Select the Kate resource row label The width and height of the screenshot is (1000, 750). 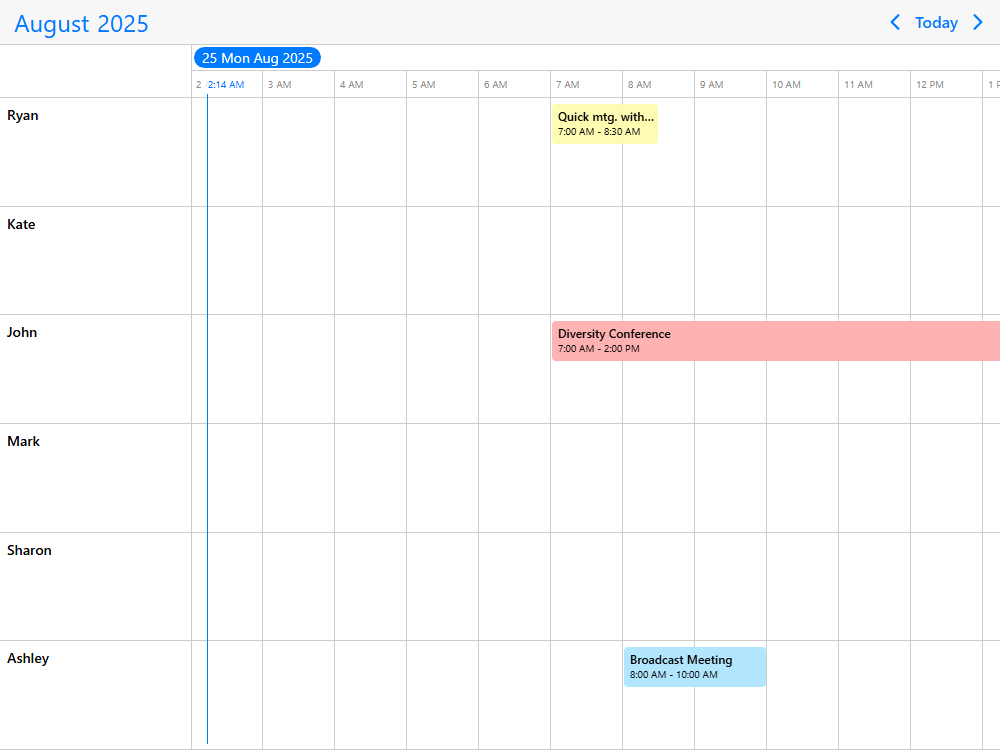pyautogui.click(x=21, y=224)
